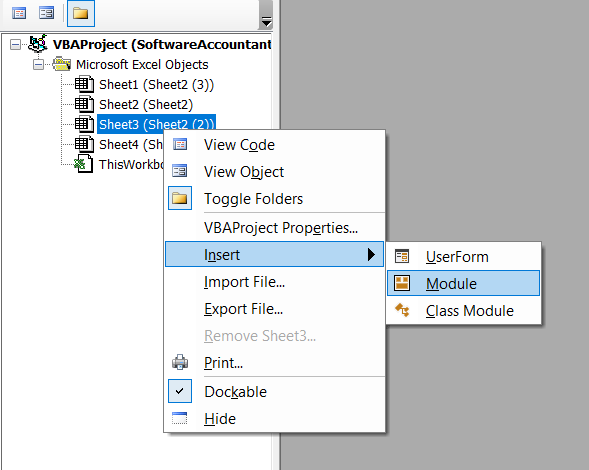Click the ThisWorkbook object icon

[x=83, y=164]
